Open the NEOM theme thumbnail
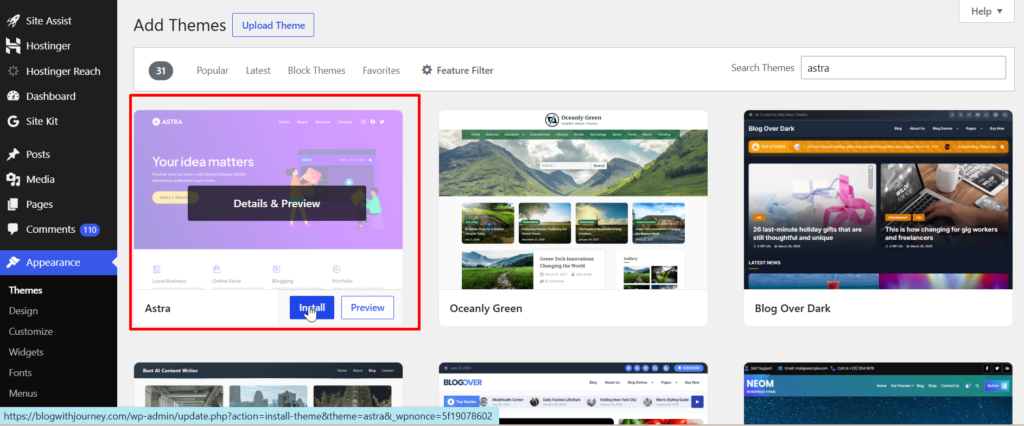The image size is (1024, 426). pos(878,394)
